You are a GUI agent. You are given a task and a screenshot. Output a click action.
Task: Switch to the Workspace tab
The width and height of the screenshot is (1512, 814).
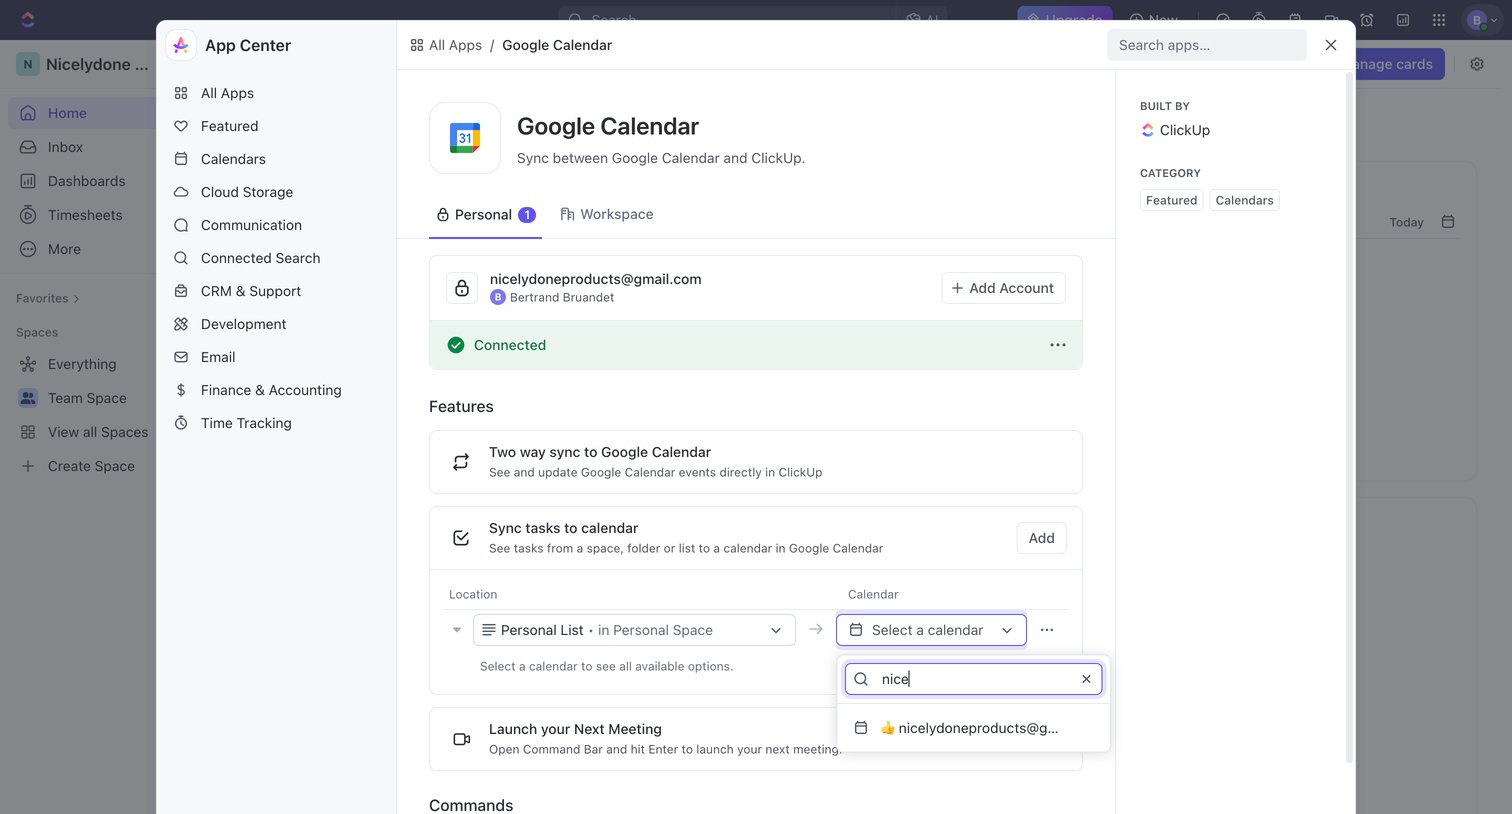tap(607, 214)
